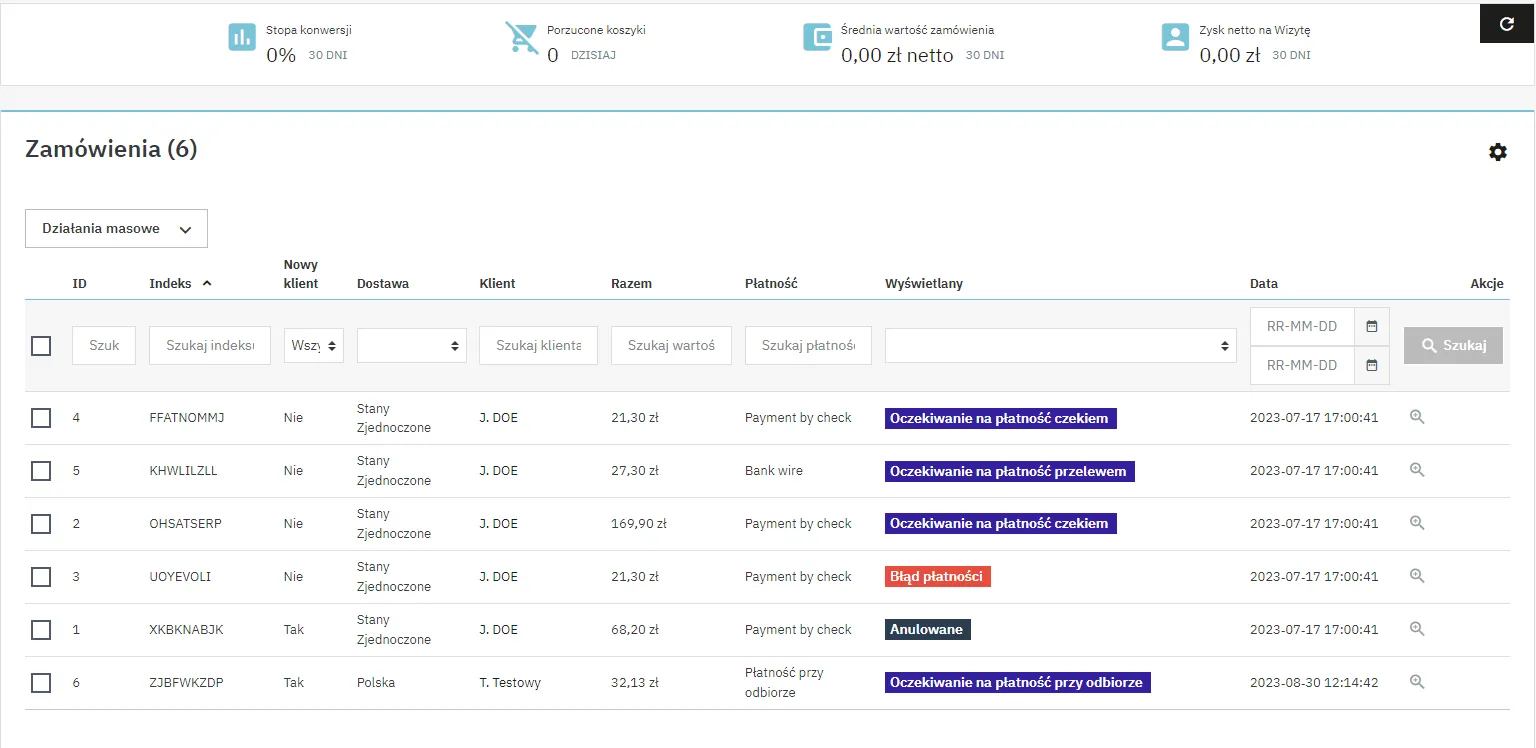View order FFATNOMMJ with magnifier icon
Image resolution: width=1536 pixels, height=748 pixels.
coord(1416,417)
